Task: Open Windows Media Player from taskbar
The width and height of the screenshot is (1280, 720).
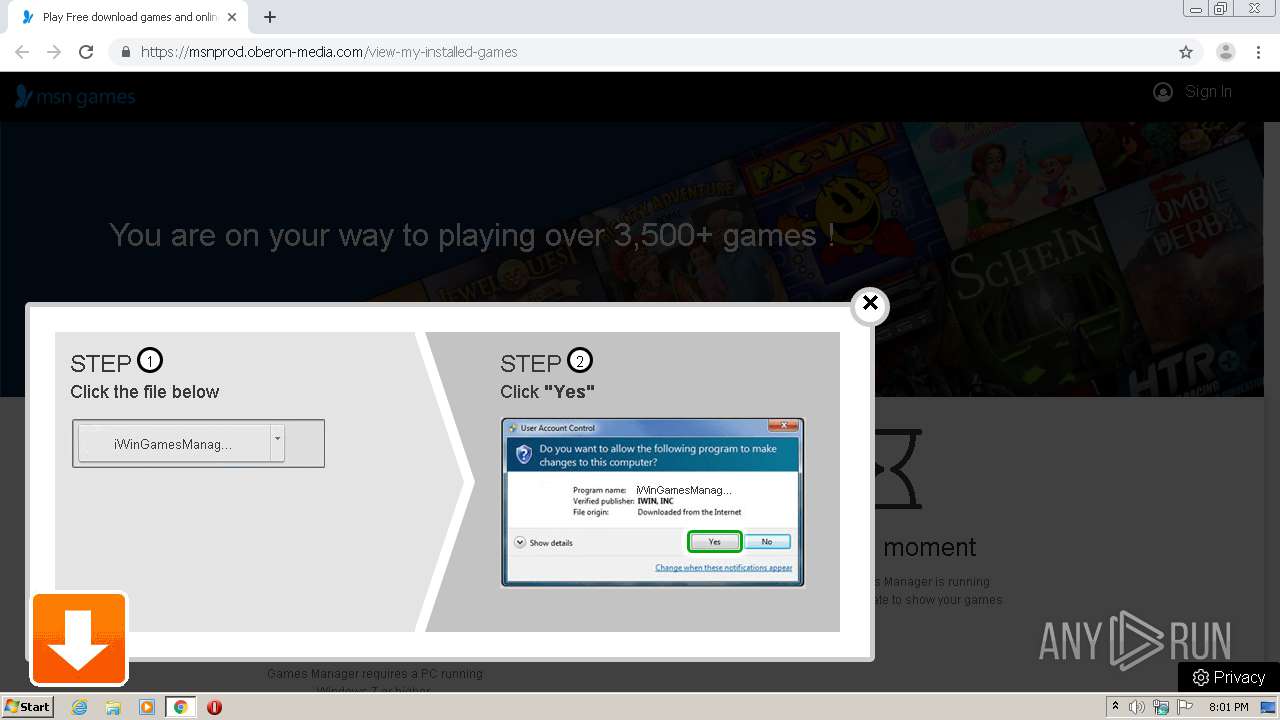Action: tap(147, 707)
